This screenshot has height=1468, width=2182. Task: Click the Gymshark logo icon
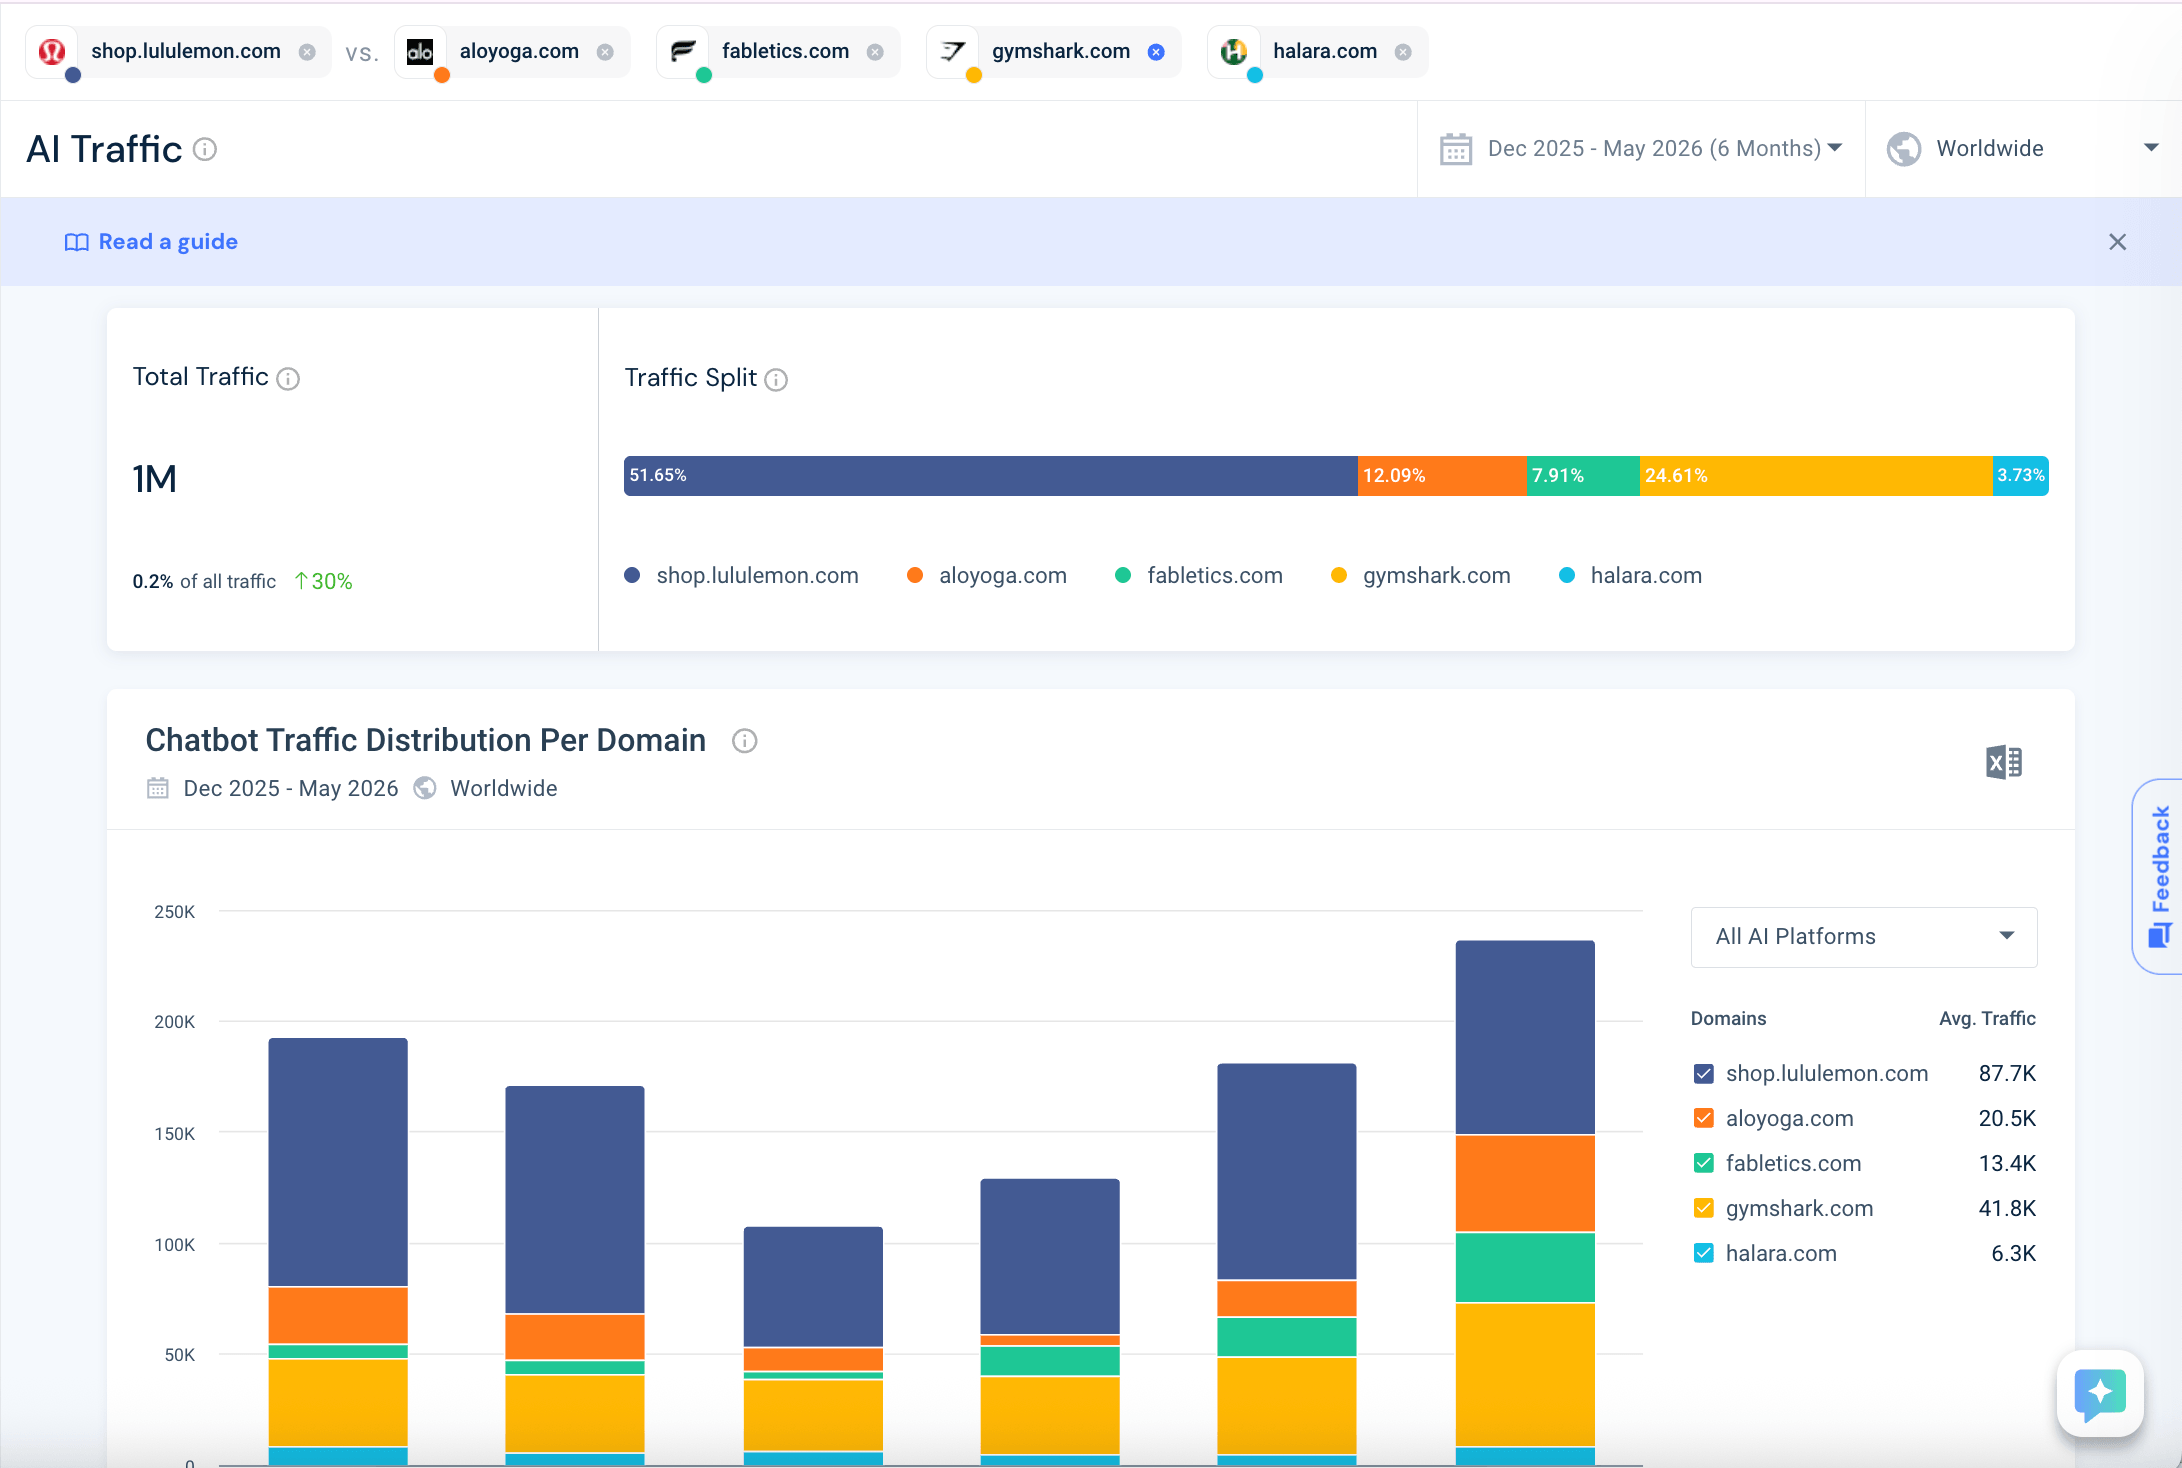[x=953, y=51]
